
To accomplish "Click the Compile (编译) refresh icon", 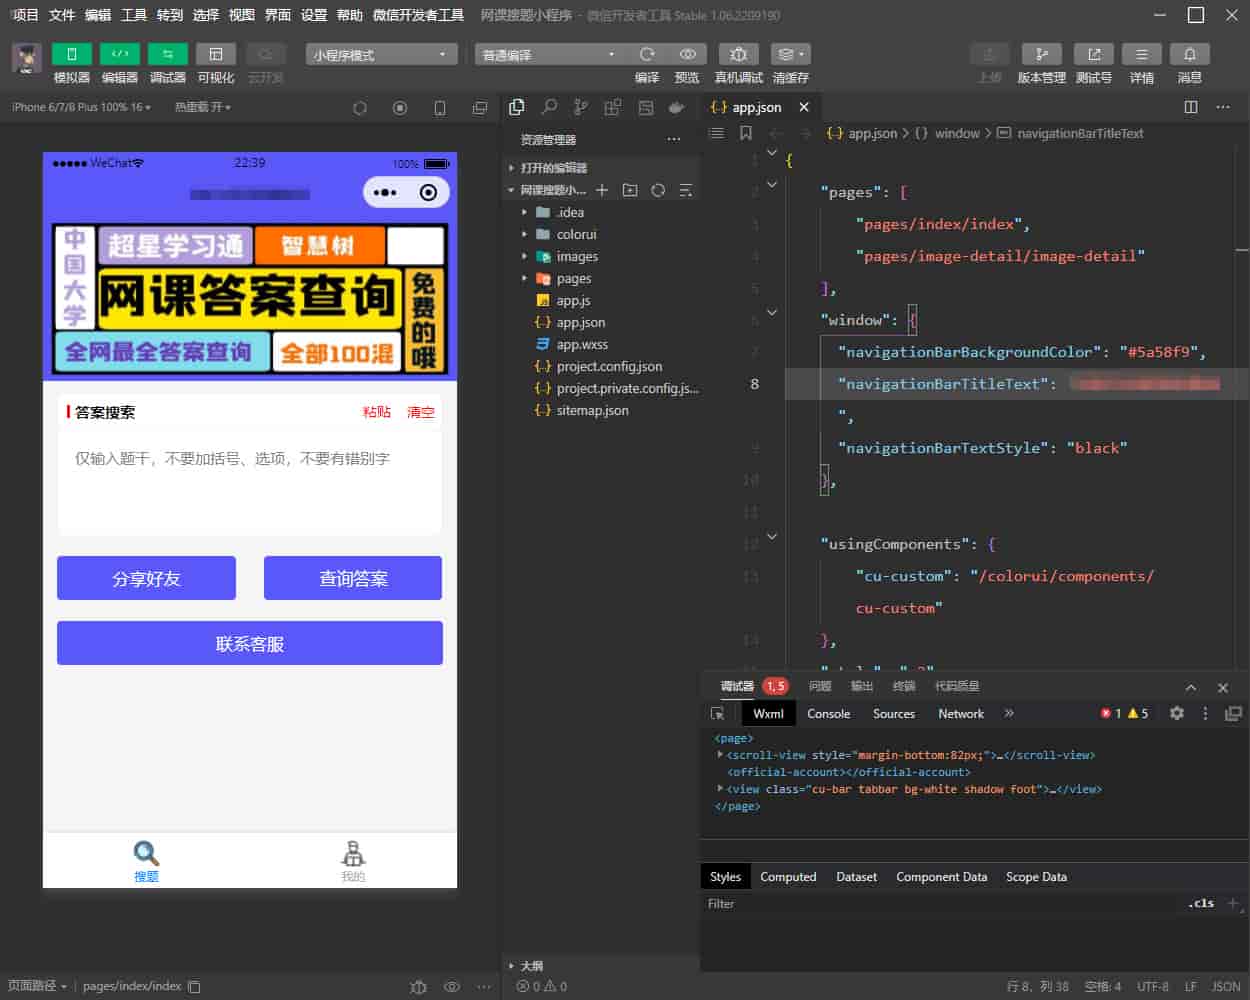I will 647,55.
